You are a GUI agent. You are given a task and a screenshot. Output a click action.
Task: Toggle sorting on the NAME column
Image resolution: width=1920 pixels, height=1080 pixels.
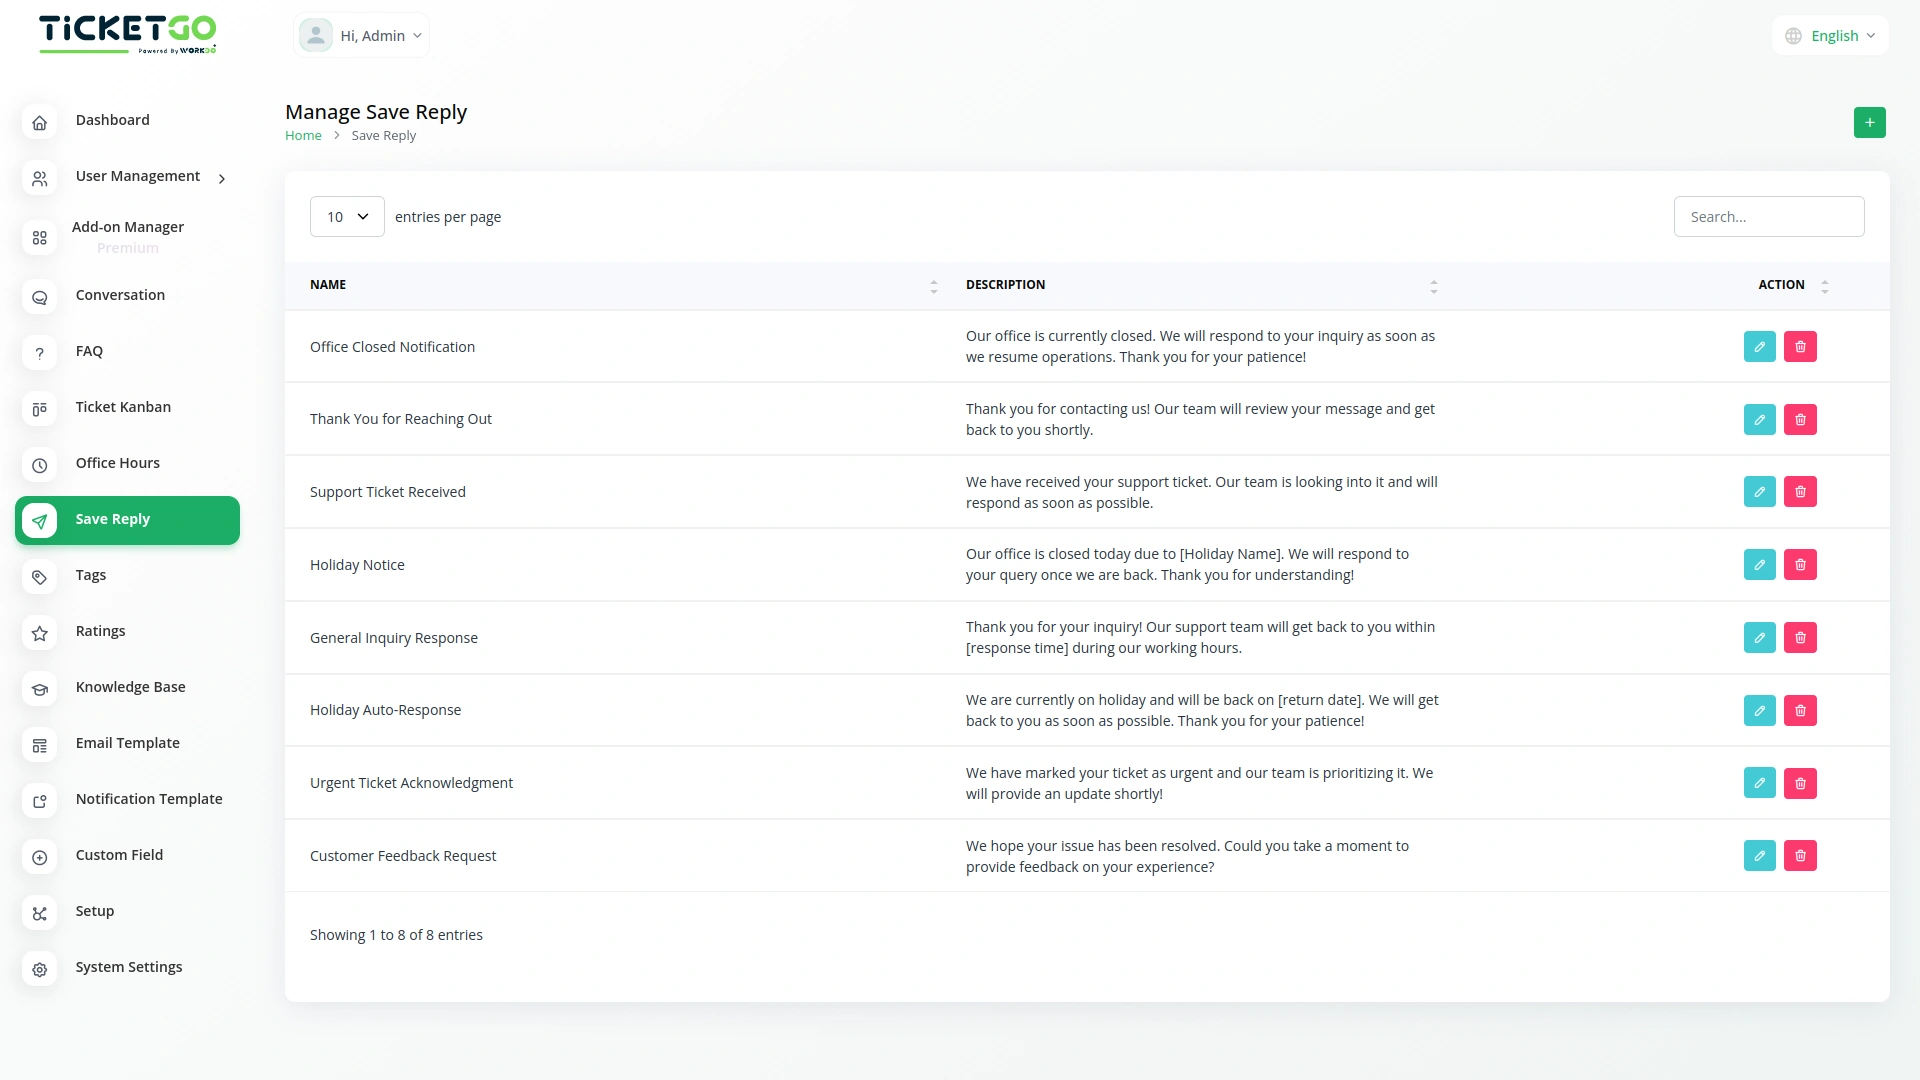[x=934, y=286]
